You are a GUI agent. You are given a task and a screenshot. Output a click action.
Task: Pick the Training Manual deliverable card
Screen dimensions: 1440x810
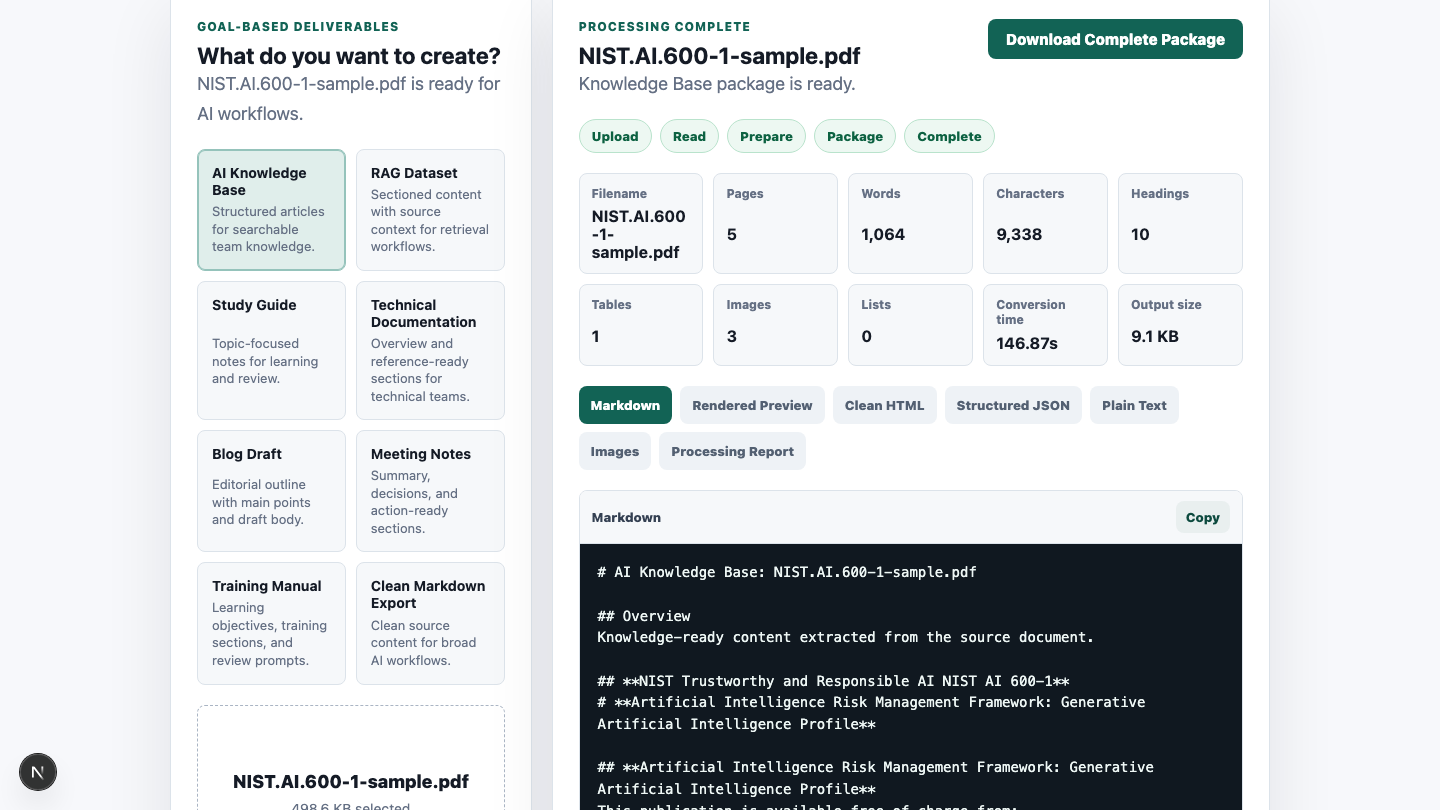271,623
